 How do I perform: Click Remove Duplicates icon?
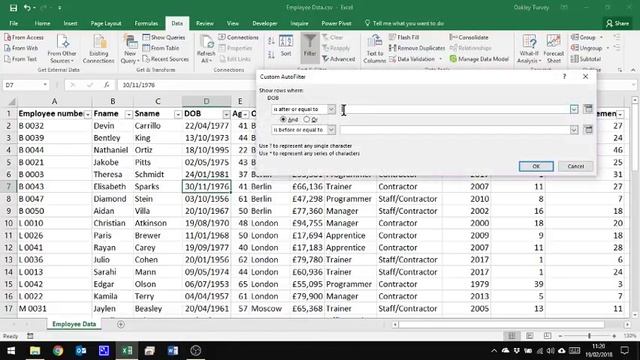(392, 48)
